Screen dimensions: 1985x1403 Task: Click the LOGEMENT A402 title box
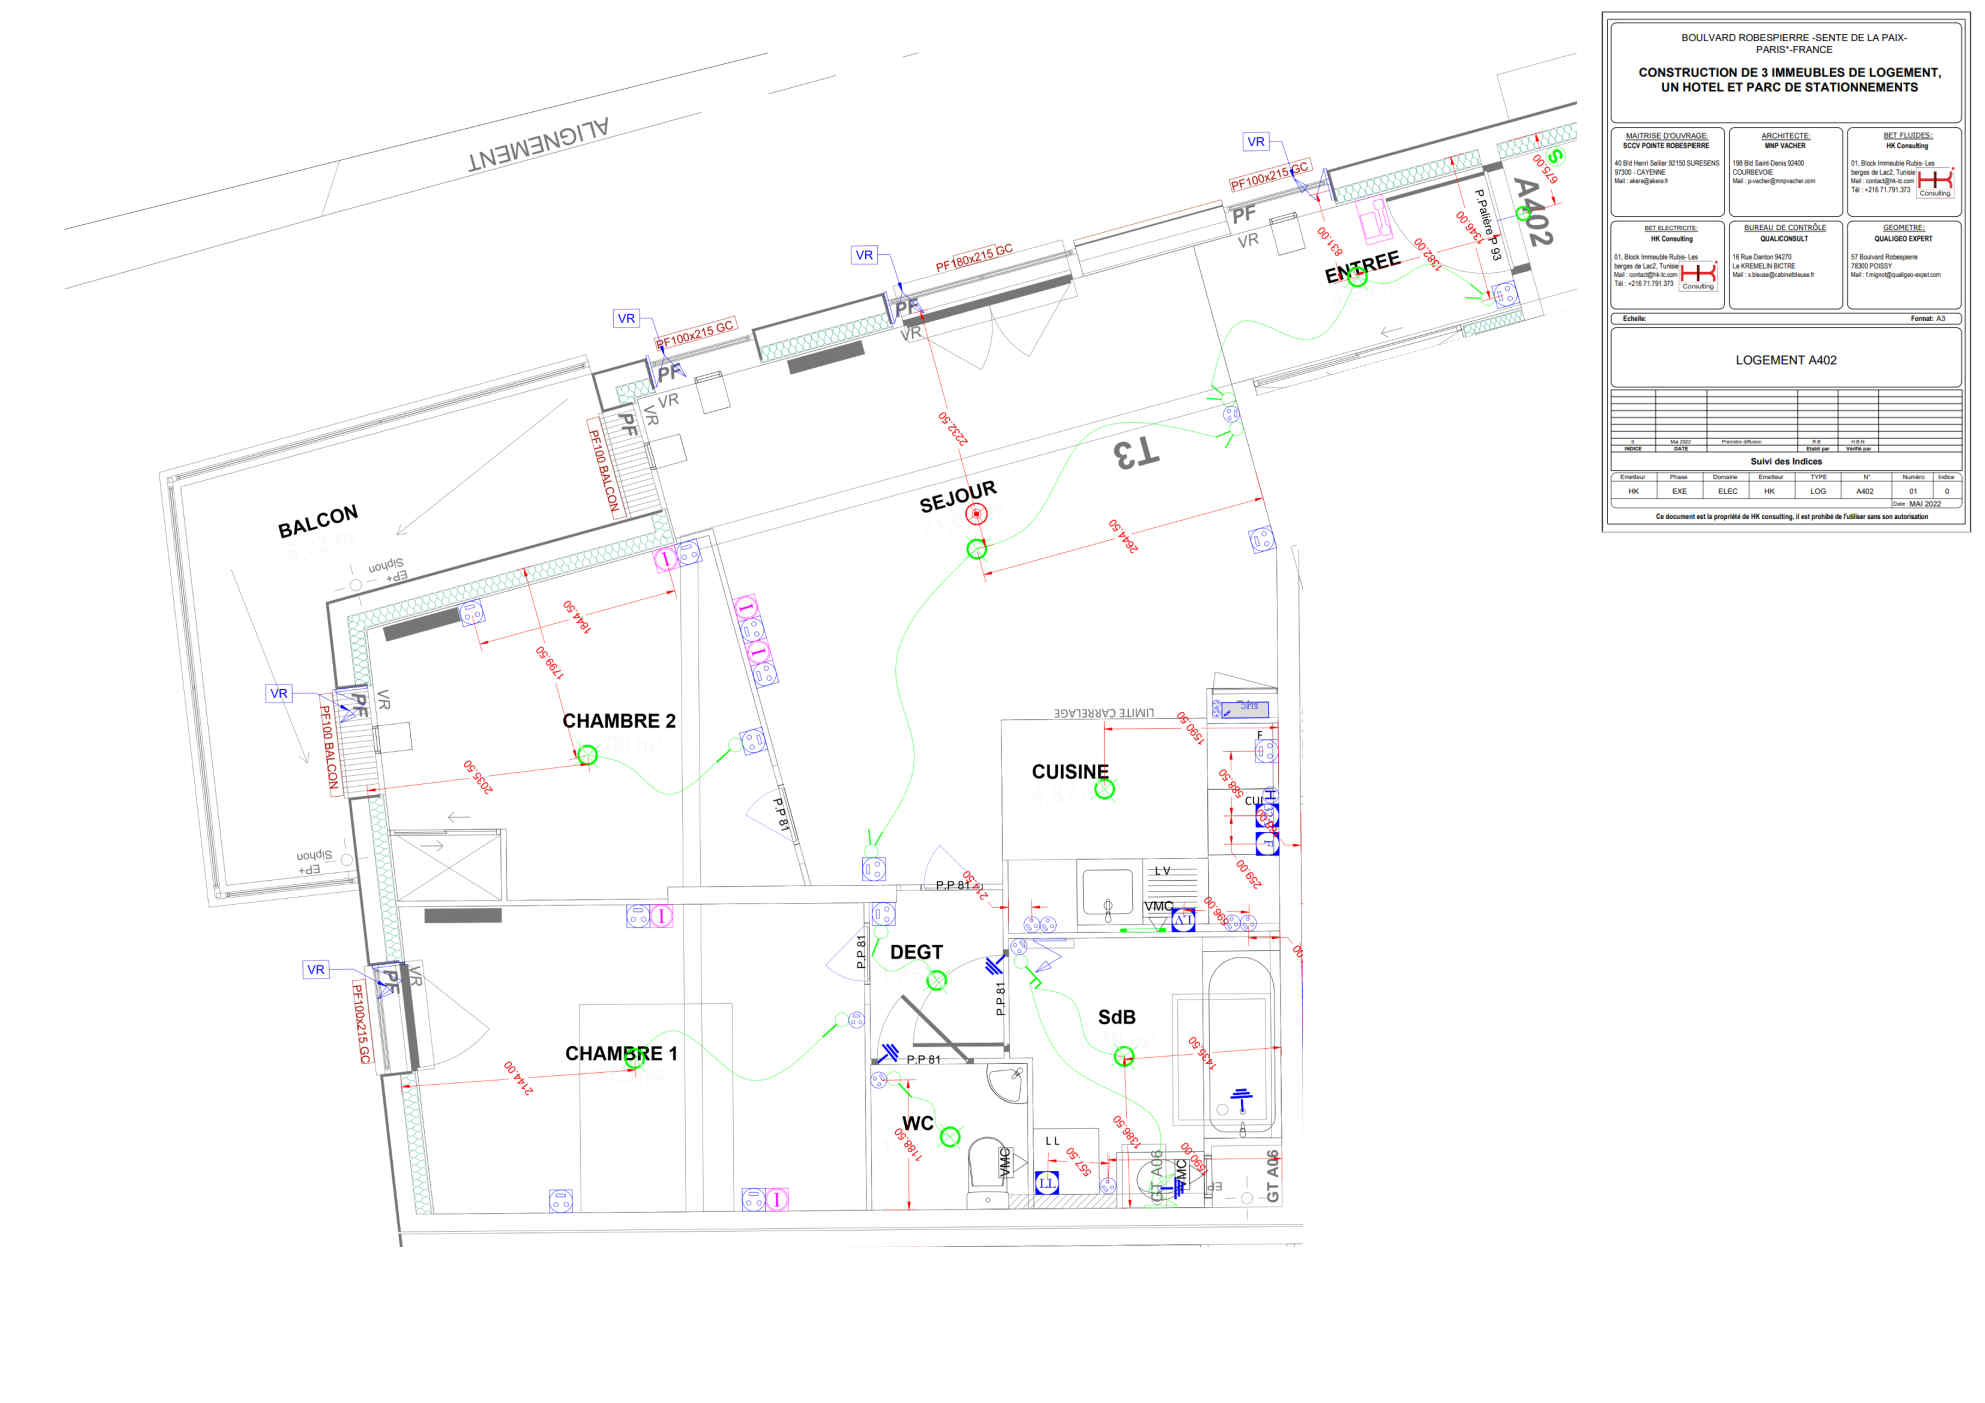click(1785, 360)
